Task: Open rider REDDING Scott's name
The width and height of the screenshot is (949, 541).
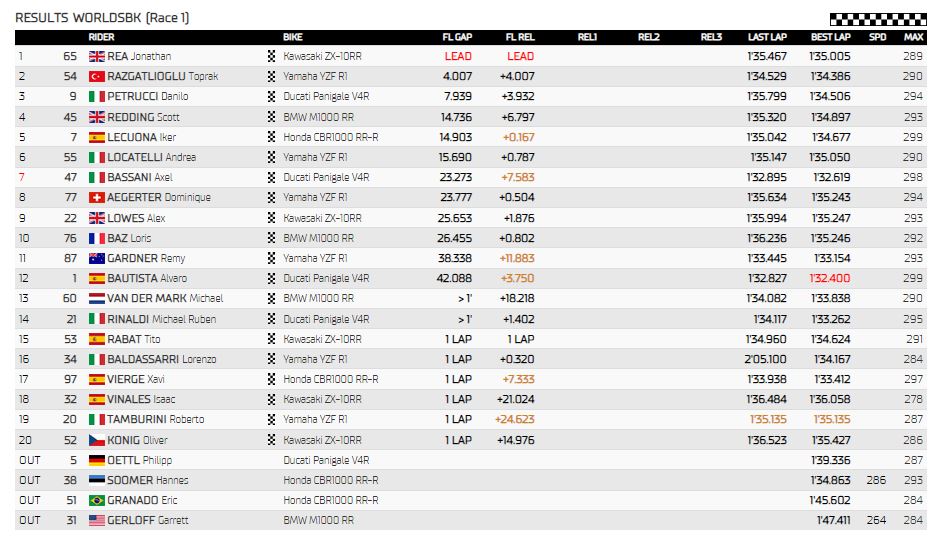Action: click(143, 117)
